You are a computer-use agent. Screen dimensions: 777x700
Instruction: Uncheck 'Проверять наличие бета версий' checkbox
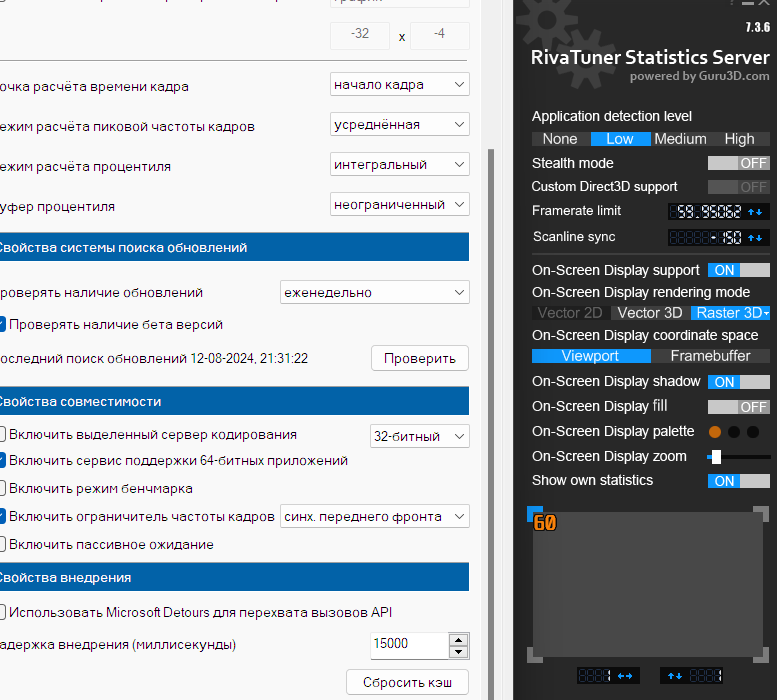pos(2,324)
